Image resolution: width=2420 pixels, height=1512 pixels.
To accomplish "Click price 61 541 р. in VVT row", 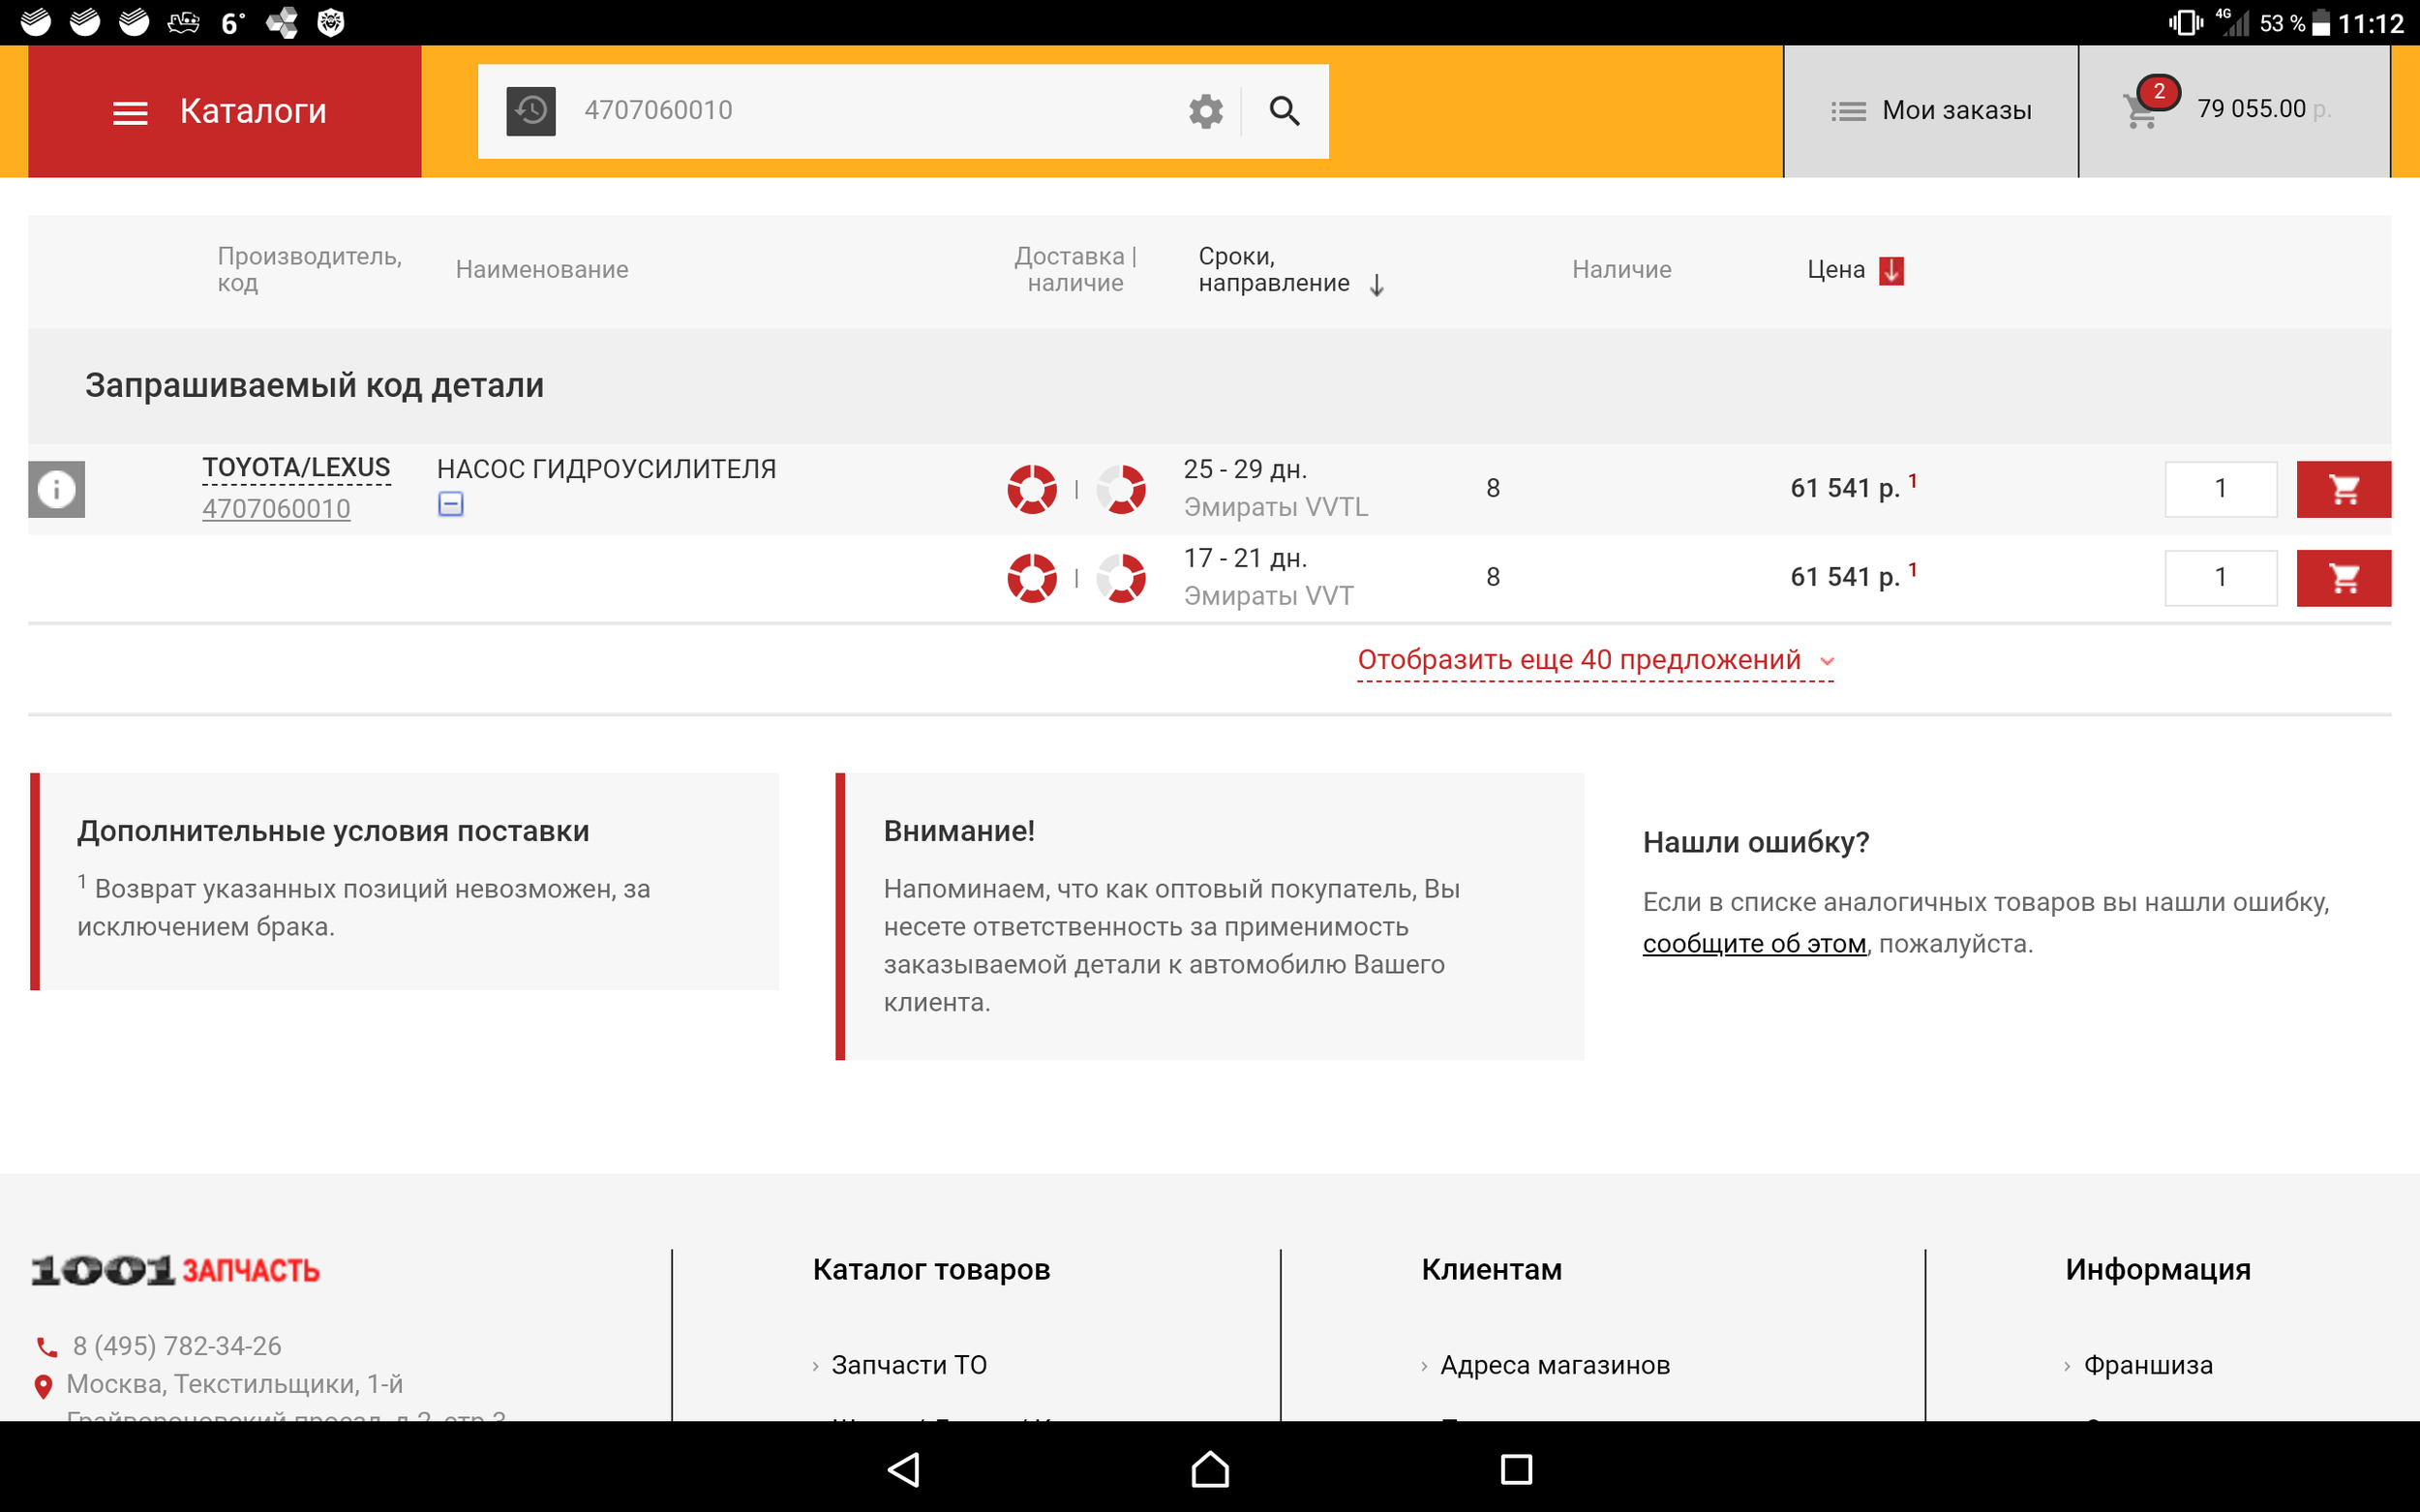I will pos(1845,577).
